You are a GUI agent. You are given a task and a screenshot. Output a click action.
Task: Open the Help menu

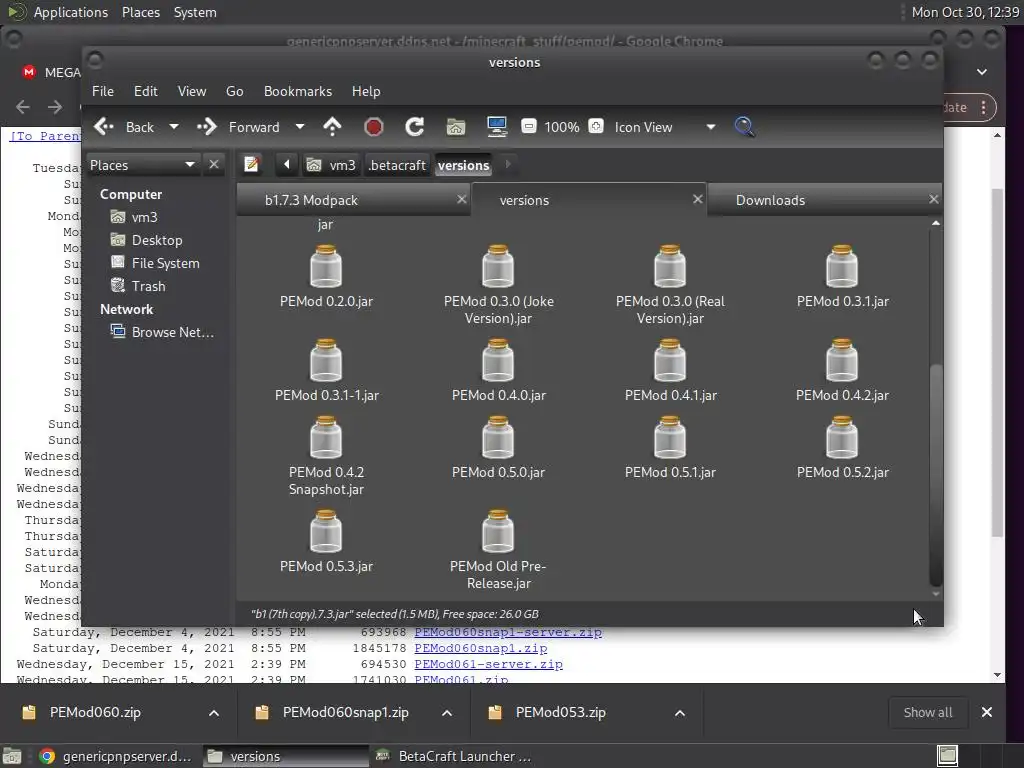click(366, 91)
